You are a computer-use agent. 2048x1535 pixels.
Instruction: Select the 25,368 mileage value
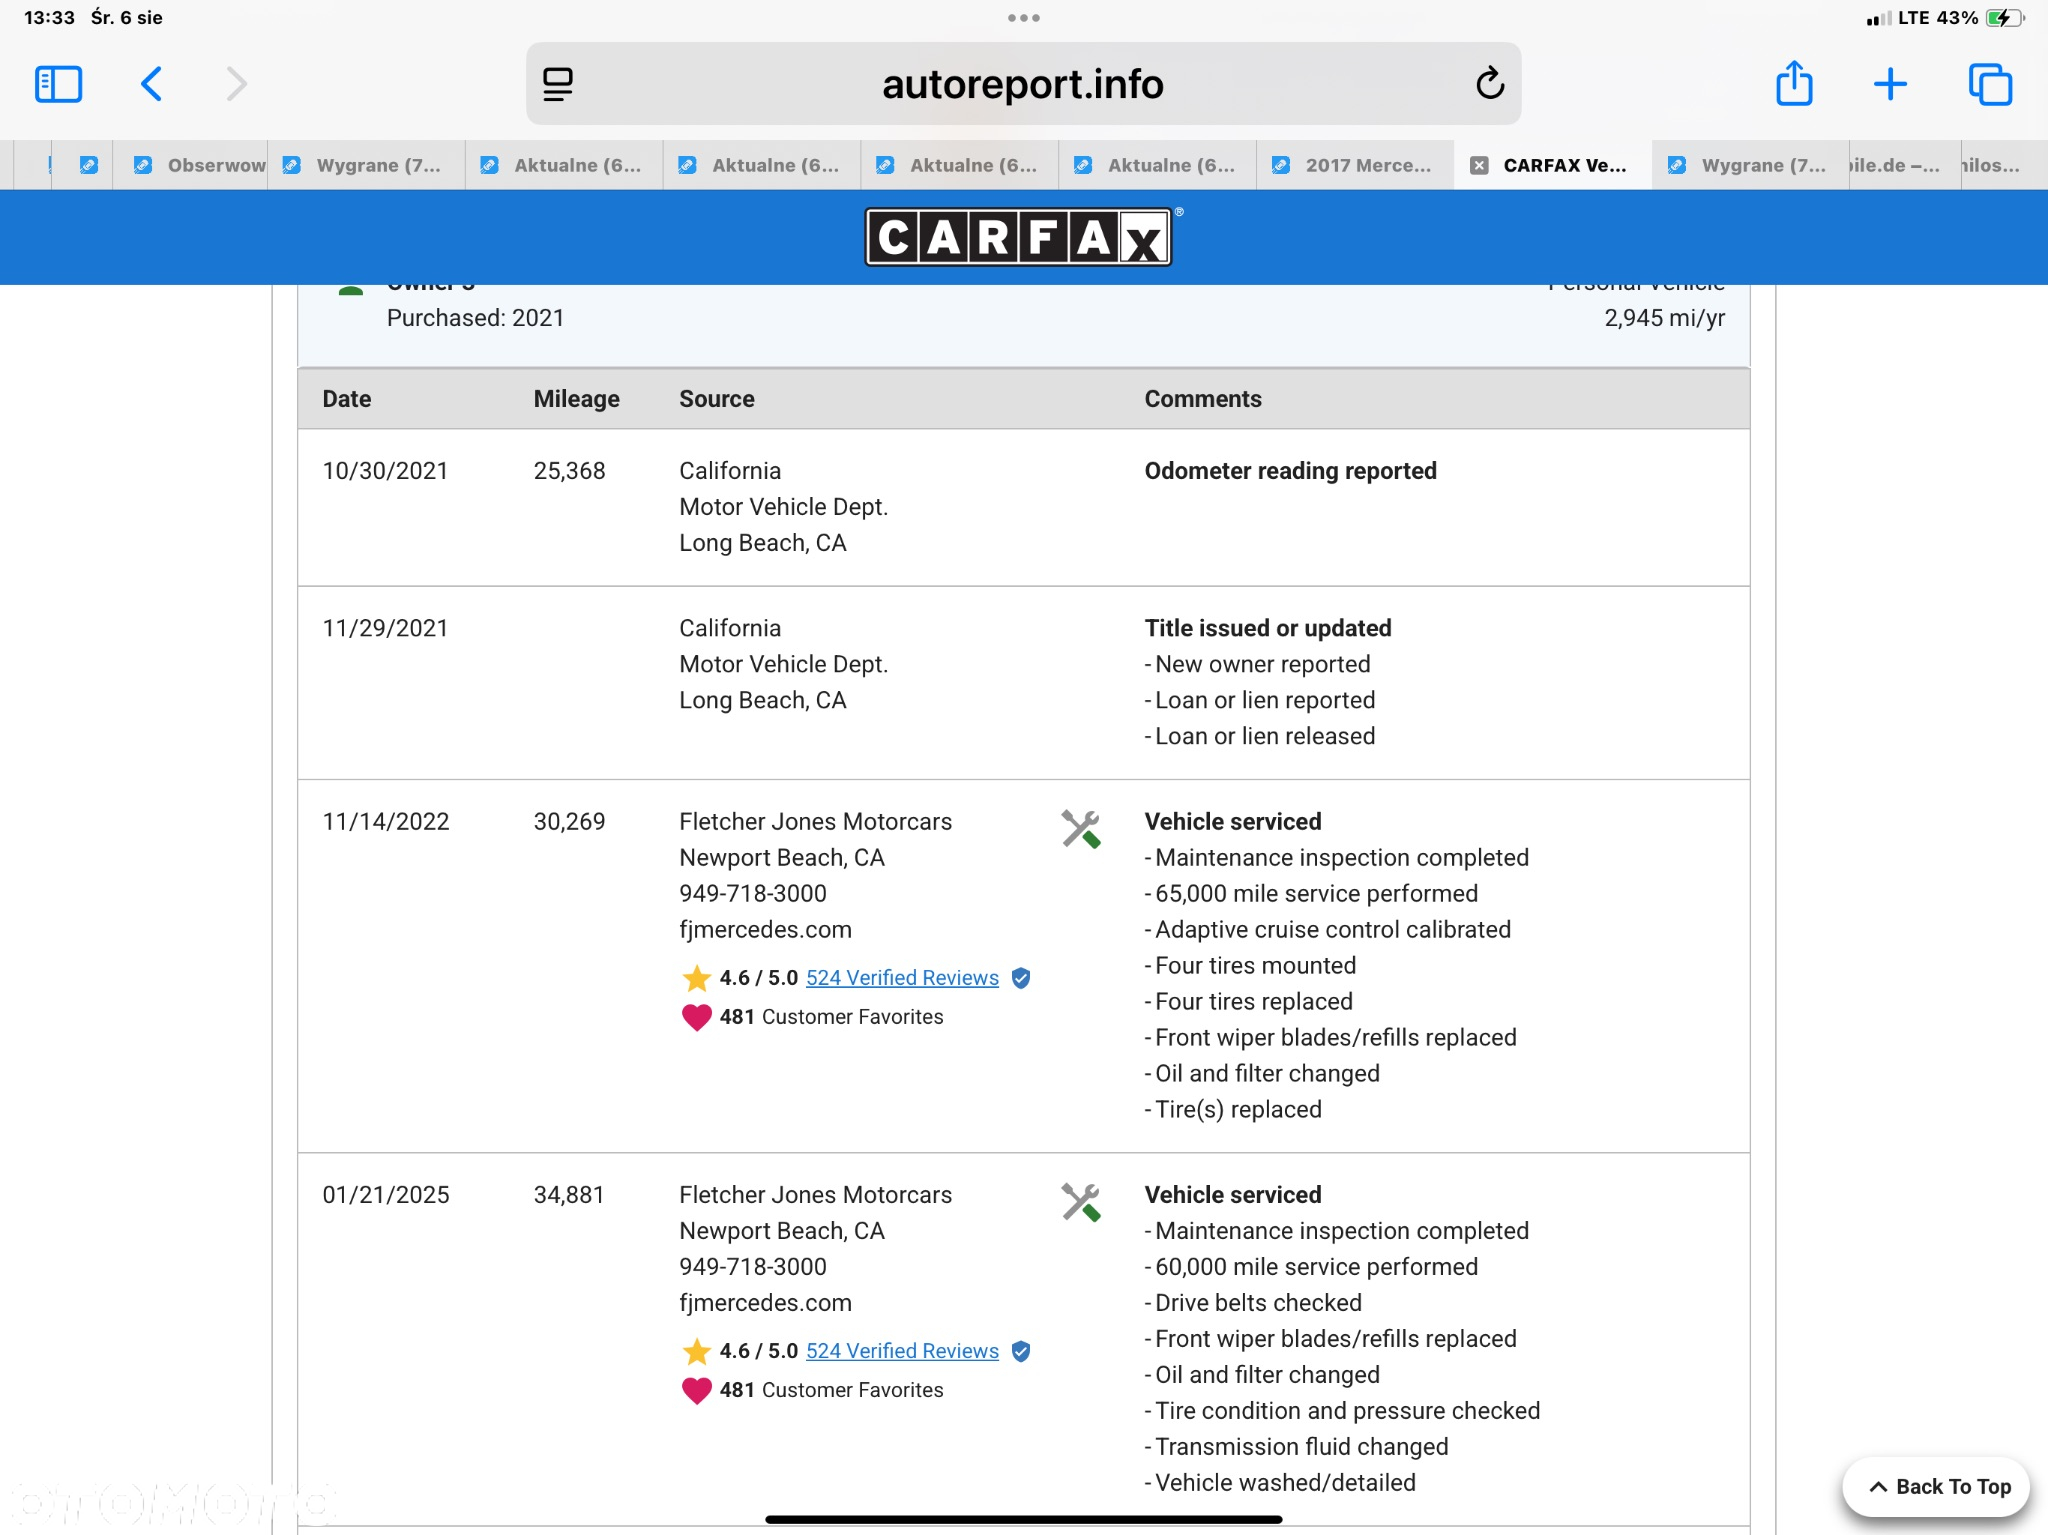pos(569,471)
